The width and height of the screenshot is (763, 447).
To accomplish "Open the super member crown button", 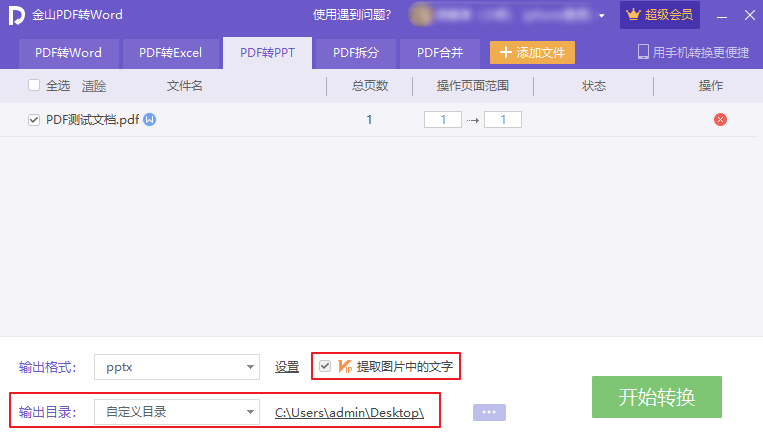I will tap(659, 15).
